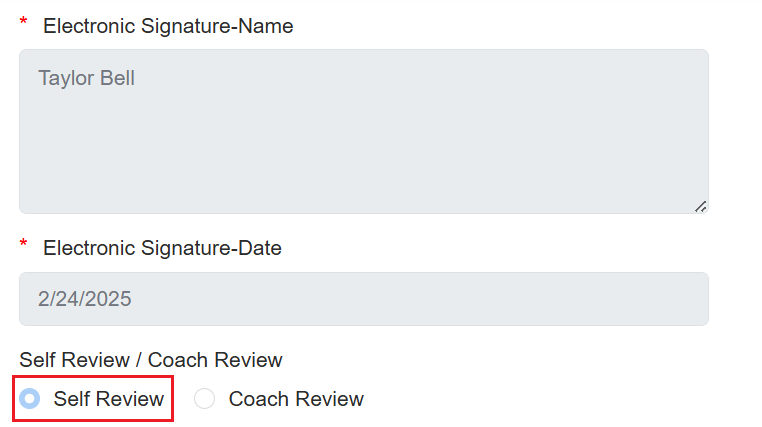Click the word Bell in name field
Viewport: 762px width, 427px height.
117,78
